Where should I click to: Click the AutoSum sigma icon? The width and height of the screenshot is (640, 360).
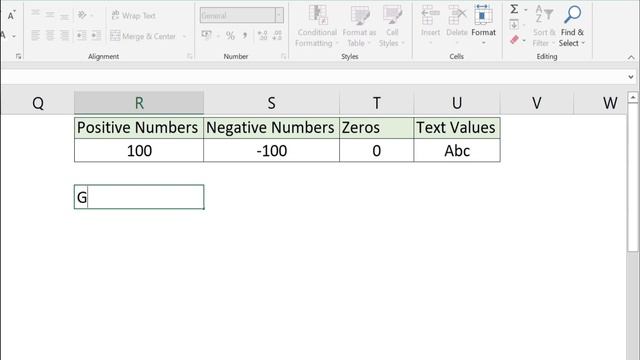514,9
